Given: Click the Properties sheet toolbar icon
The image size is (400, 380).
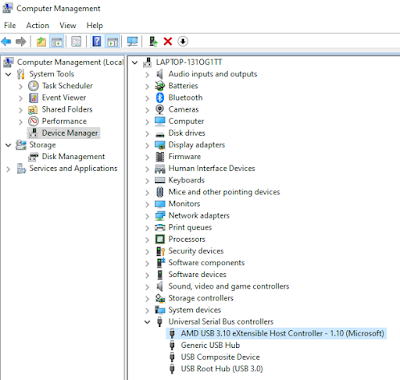Looking at the screenshot, I should tap(76, 42).
